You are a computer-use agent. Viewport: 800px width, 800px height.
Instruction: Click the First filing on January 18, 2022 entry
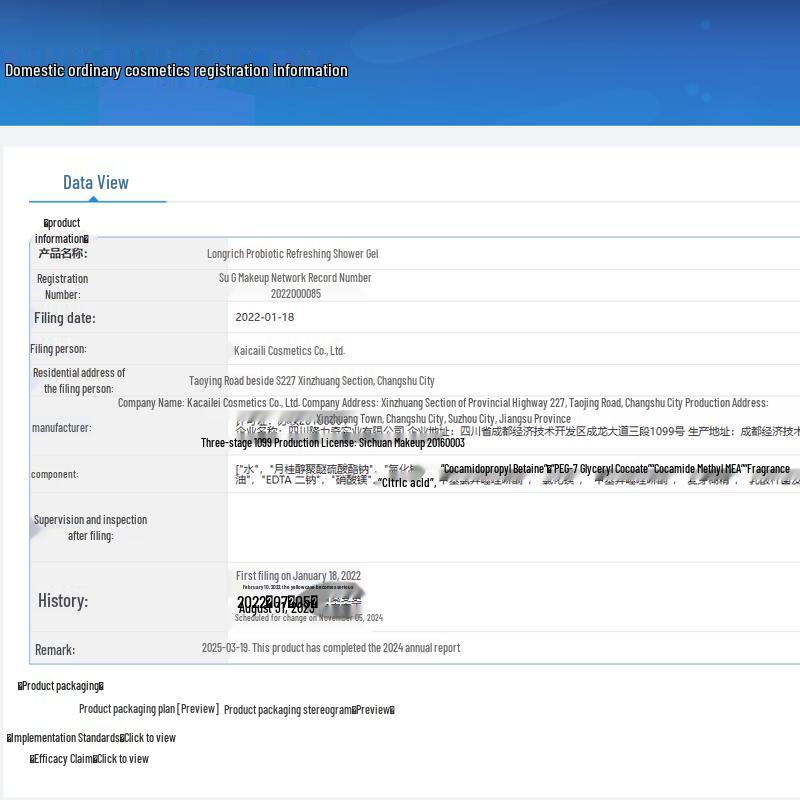tap(298, 576)
